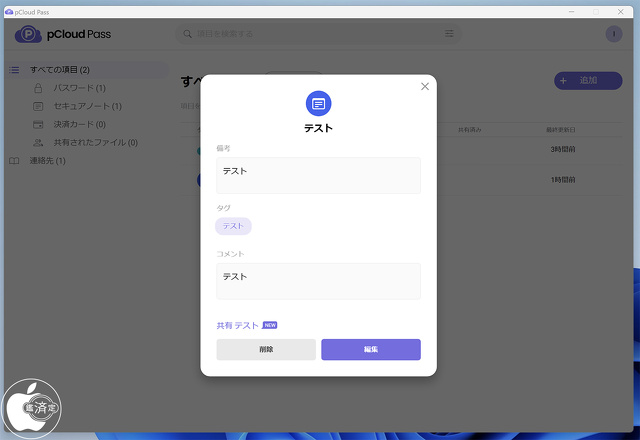Select パスワード (1) category
Image resolution: width=640 pixels, height=440 pixels.
pos(80,88)
